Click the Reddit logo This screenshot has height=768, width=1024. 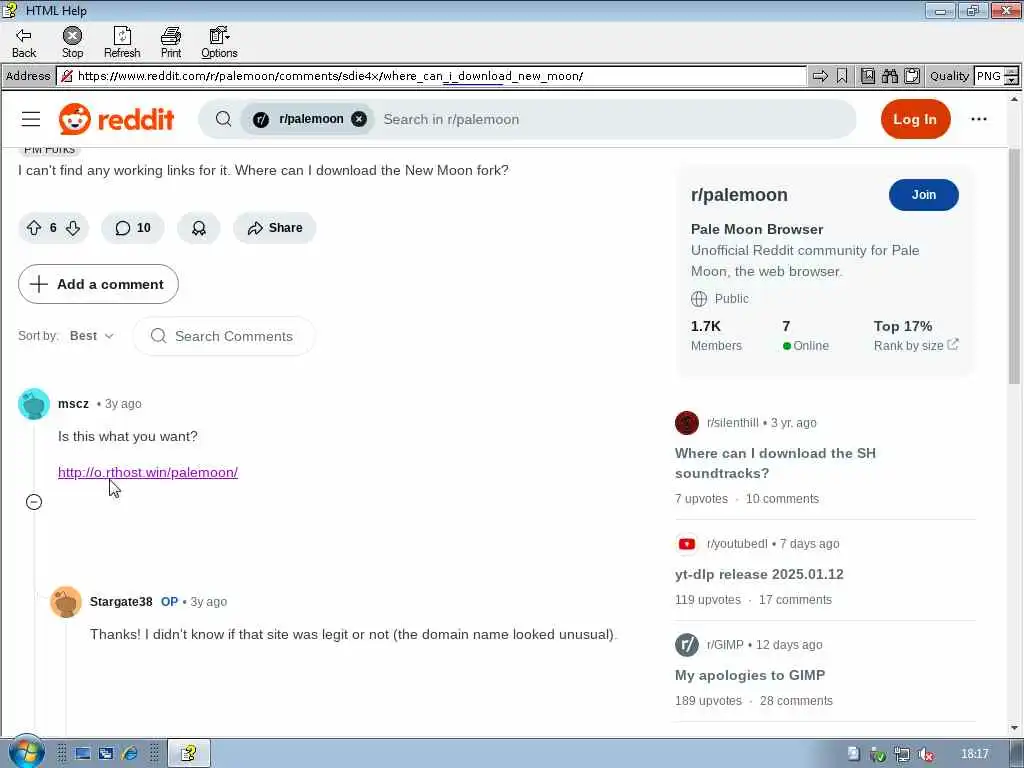pyautogui.click(x=116, y=119)
